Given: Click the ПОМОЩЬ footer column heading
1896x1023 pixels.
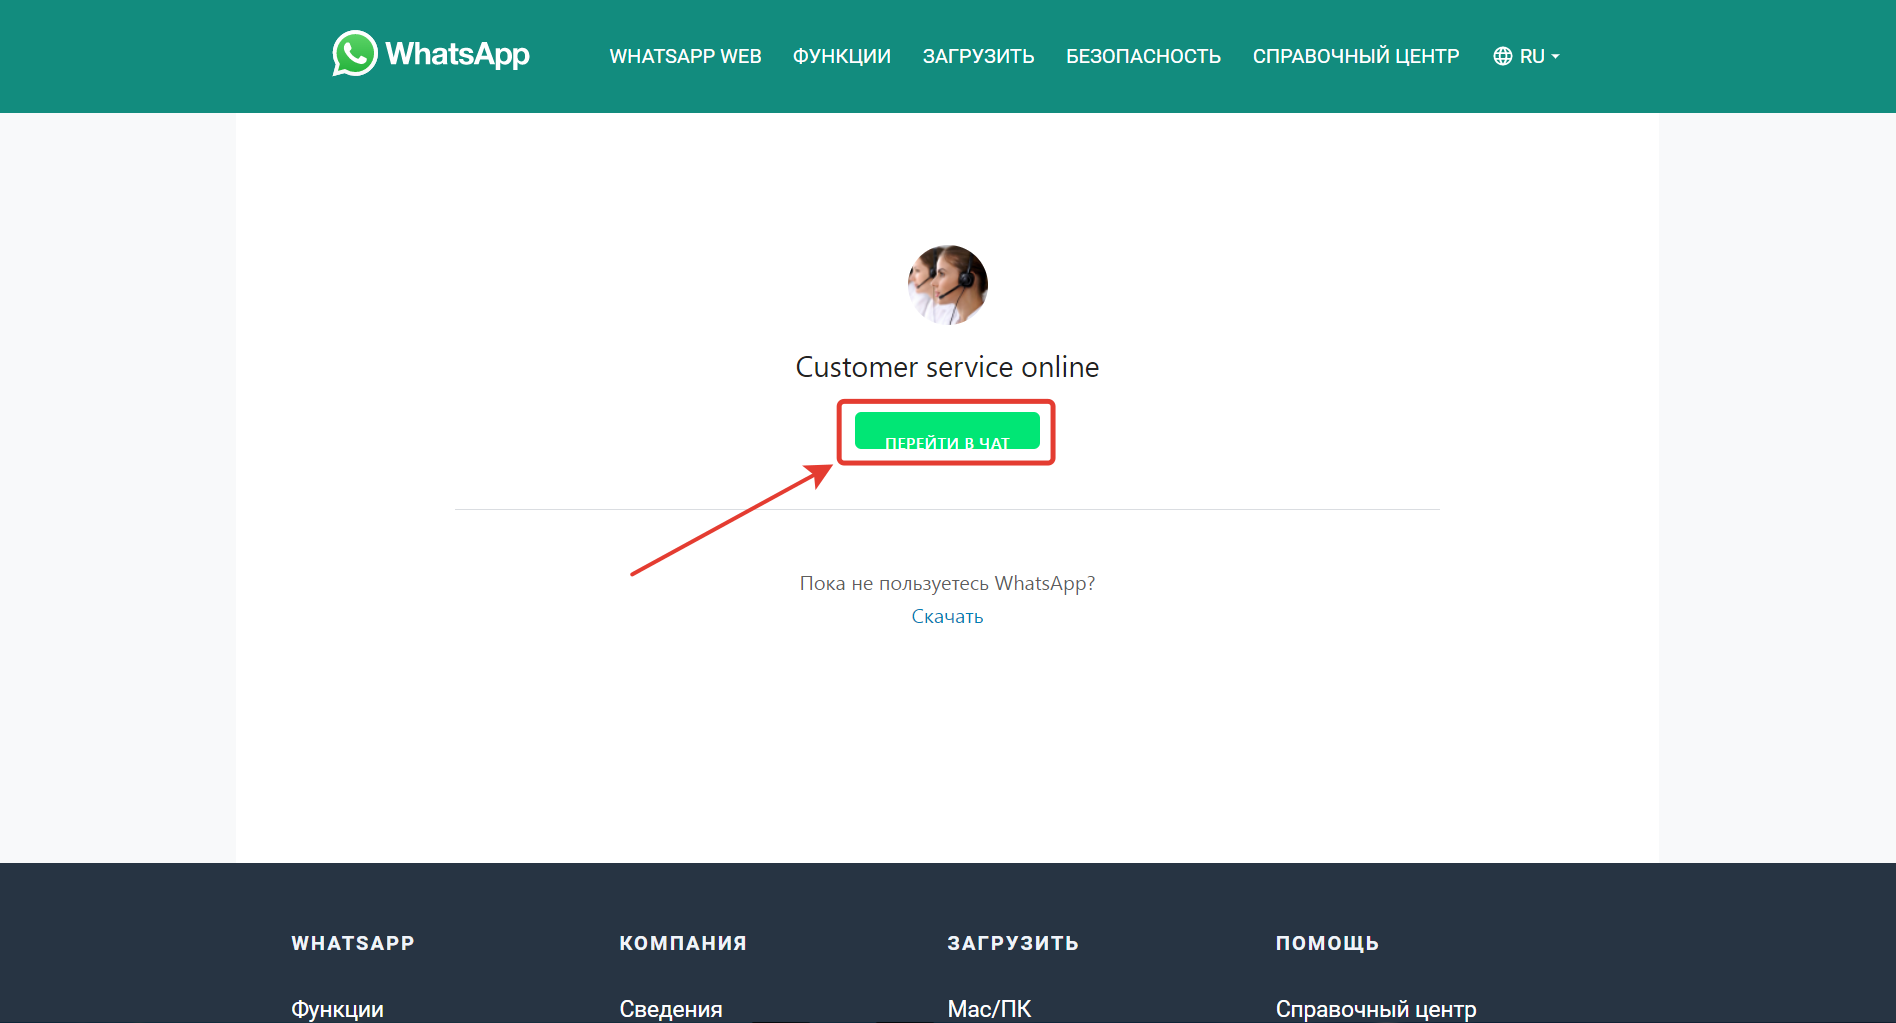Looking at the screenshot, I should click(1327, 943).
